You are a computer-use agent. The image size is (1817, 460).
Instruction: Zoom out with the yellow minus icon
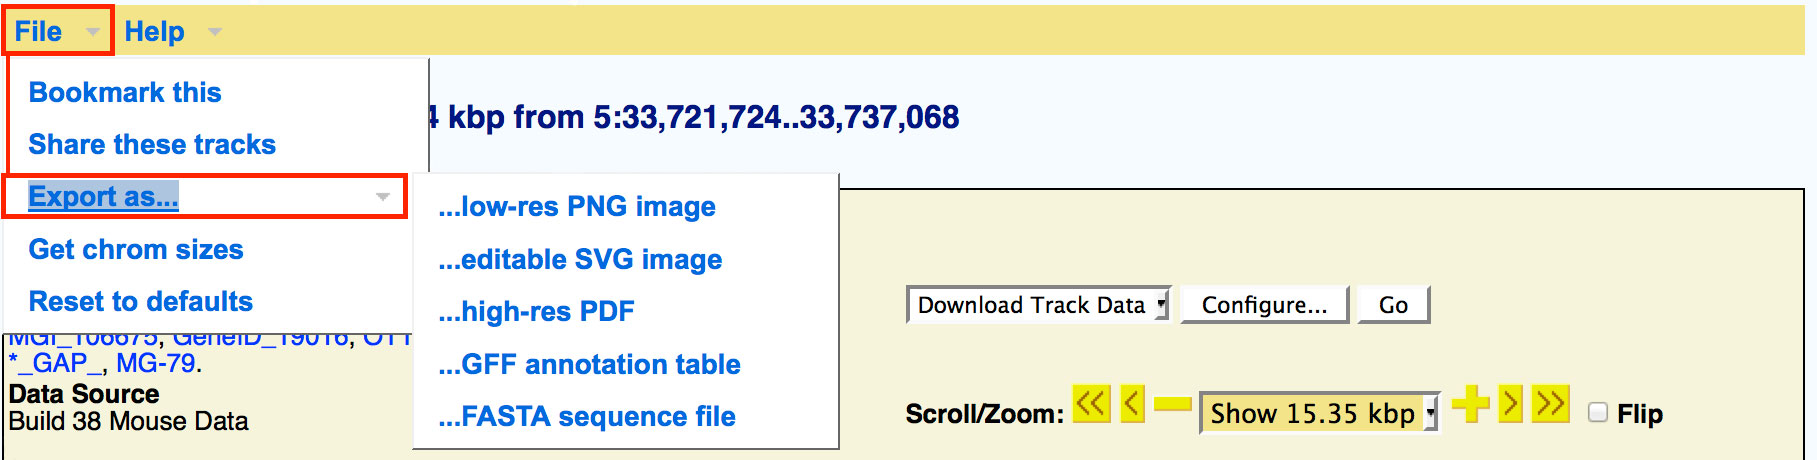coord(1172,405)
